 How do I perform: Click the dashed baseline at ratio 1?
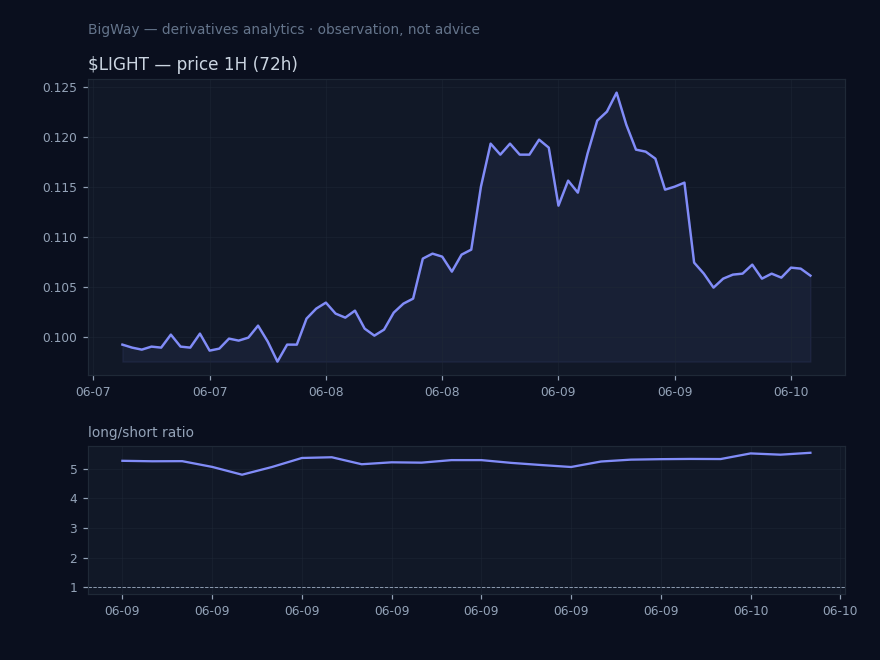tap(467, 588)
